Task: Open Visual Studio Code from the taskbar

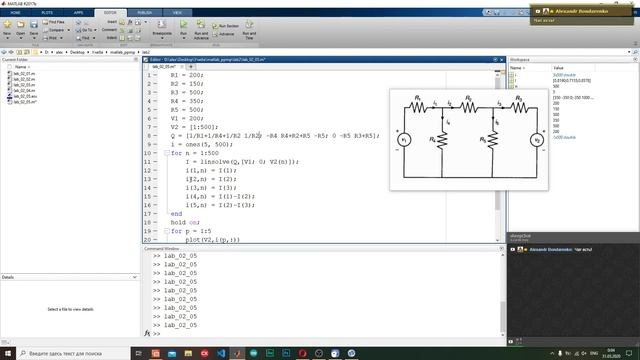Action: pos(221,353)
